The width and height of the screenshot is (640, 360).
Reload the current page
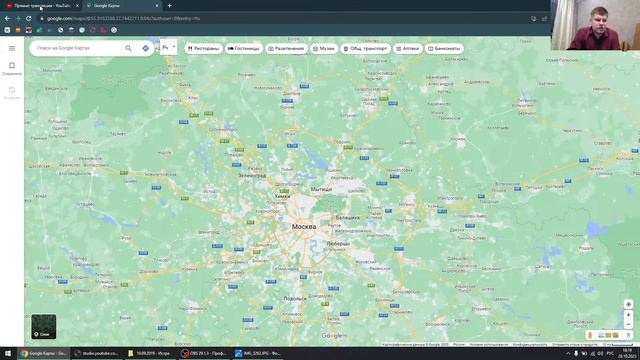click(29, 18)
